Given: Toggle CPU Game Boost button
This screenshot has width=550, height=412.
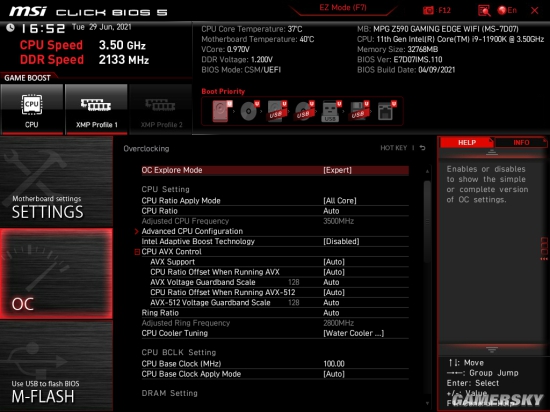Looking at the screenshot, I should 32,109.
